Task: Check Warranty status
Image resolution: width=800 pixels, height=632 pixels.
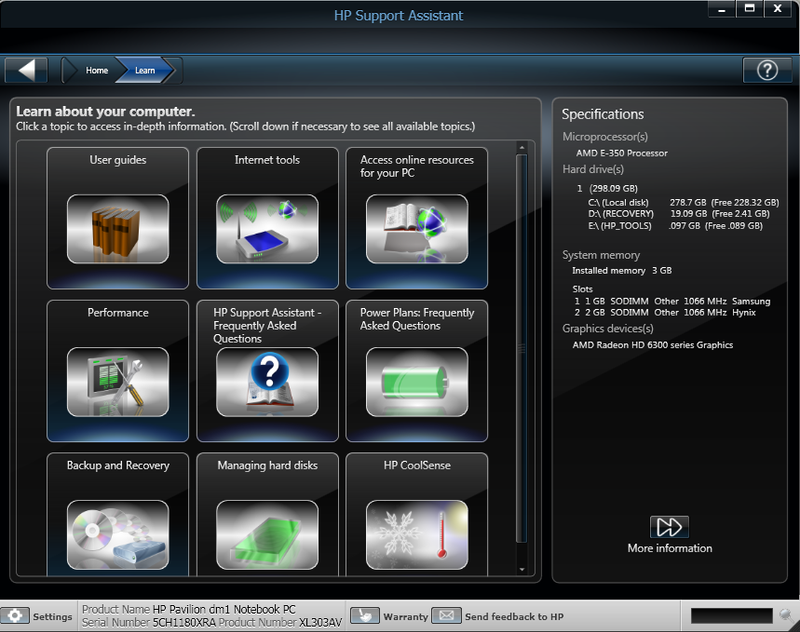Action: pyautogui.click(x=390, y=616)
